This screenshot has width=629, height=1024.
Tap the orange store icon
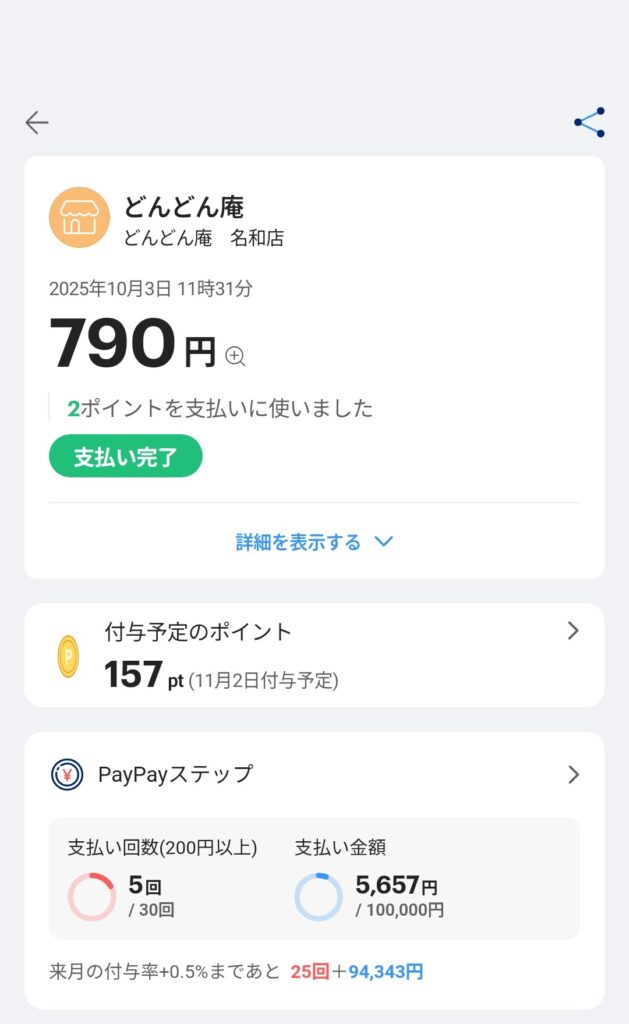(x=79, y=217)
